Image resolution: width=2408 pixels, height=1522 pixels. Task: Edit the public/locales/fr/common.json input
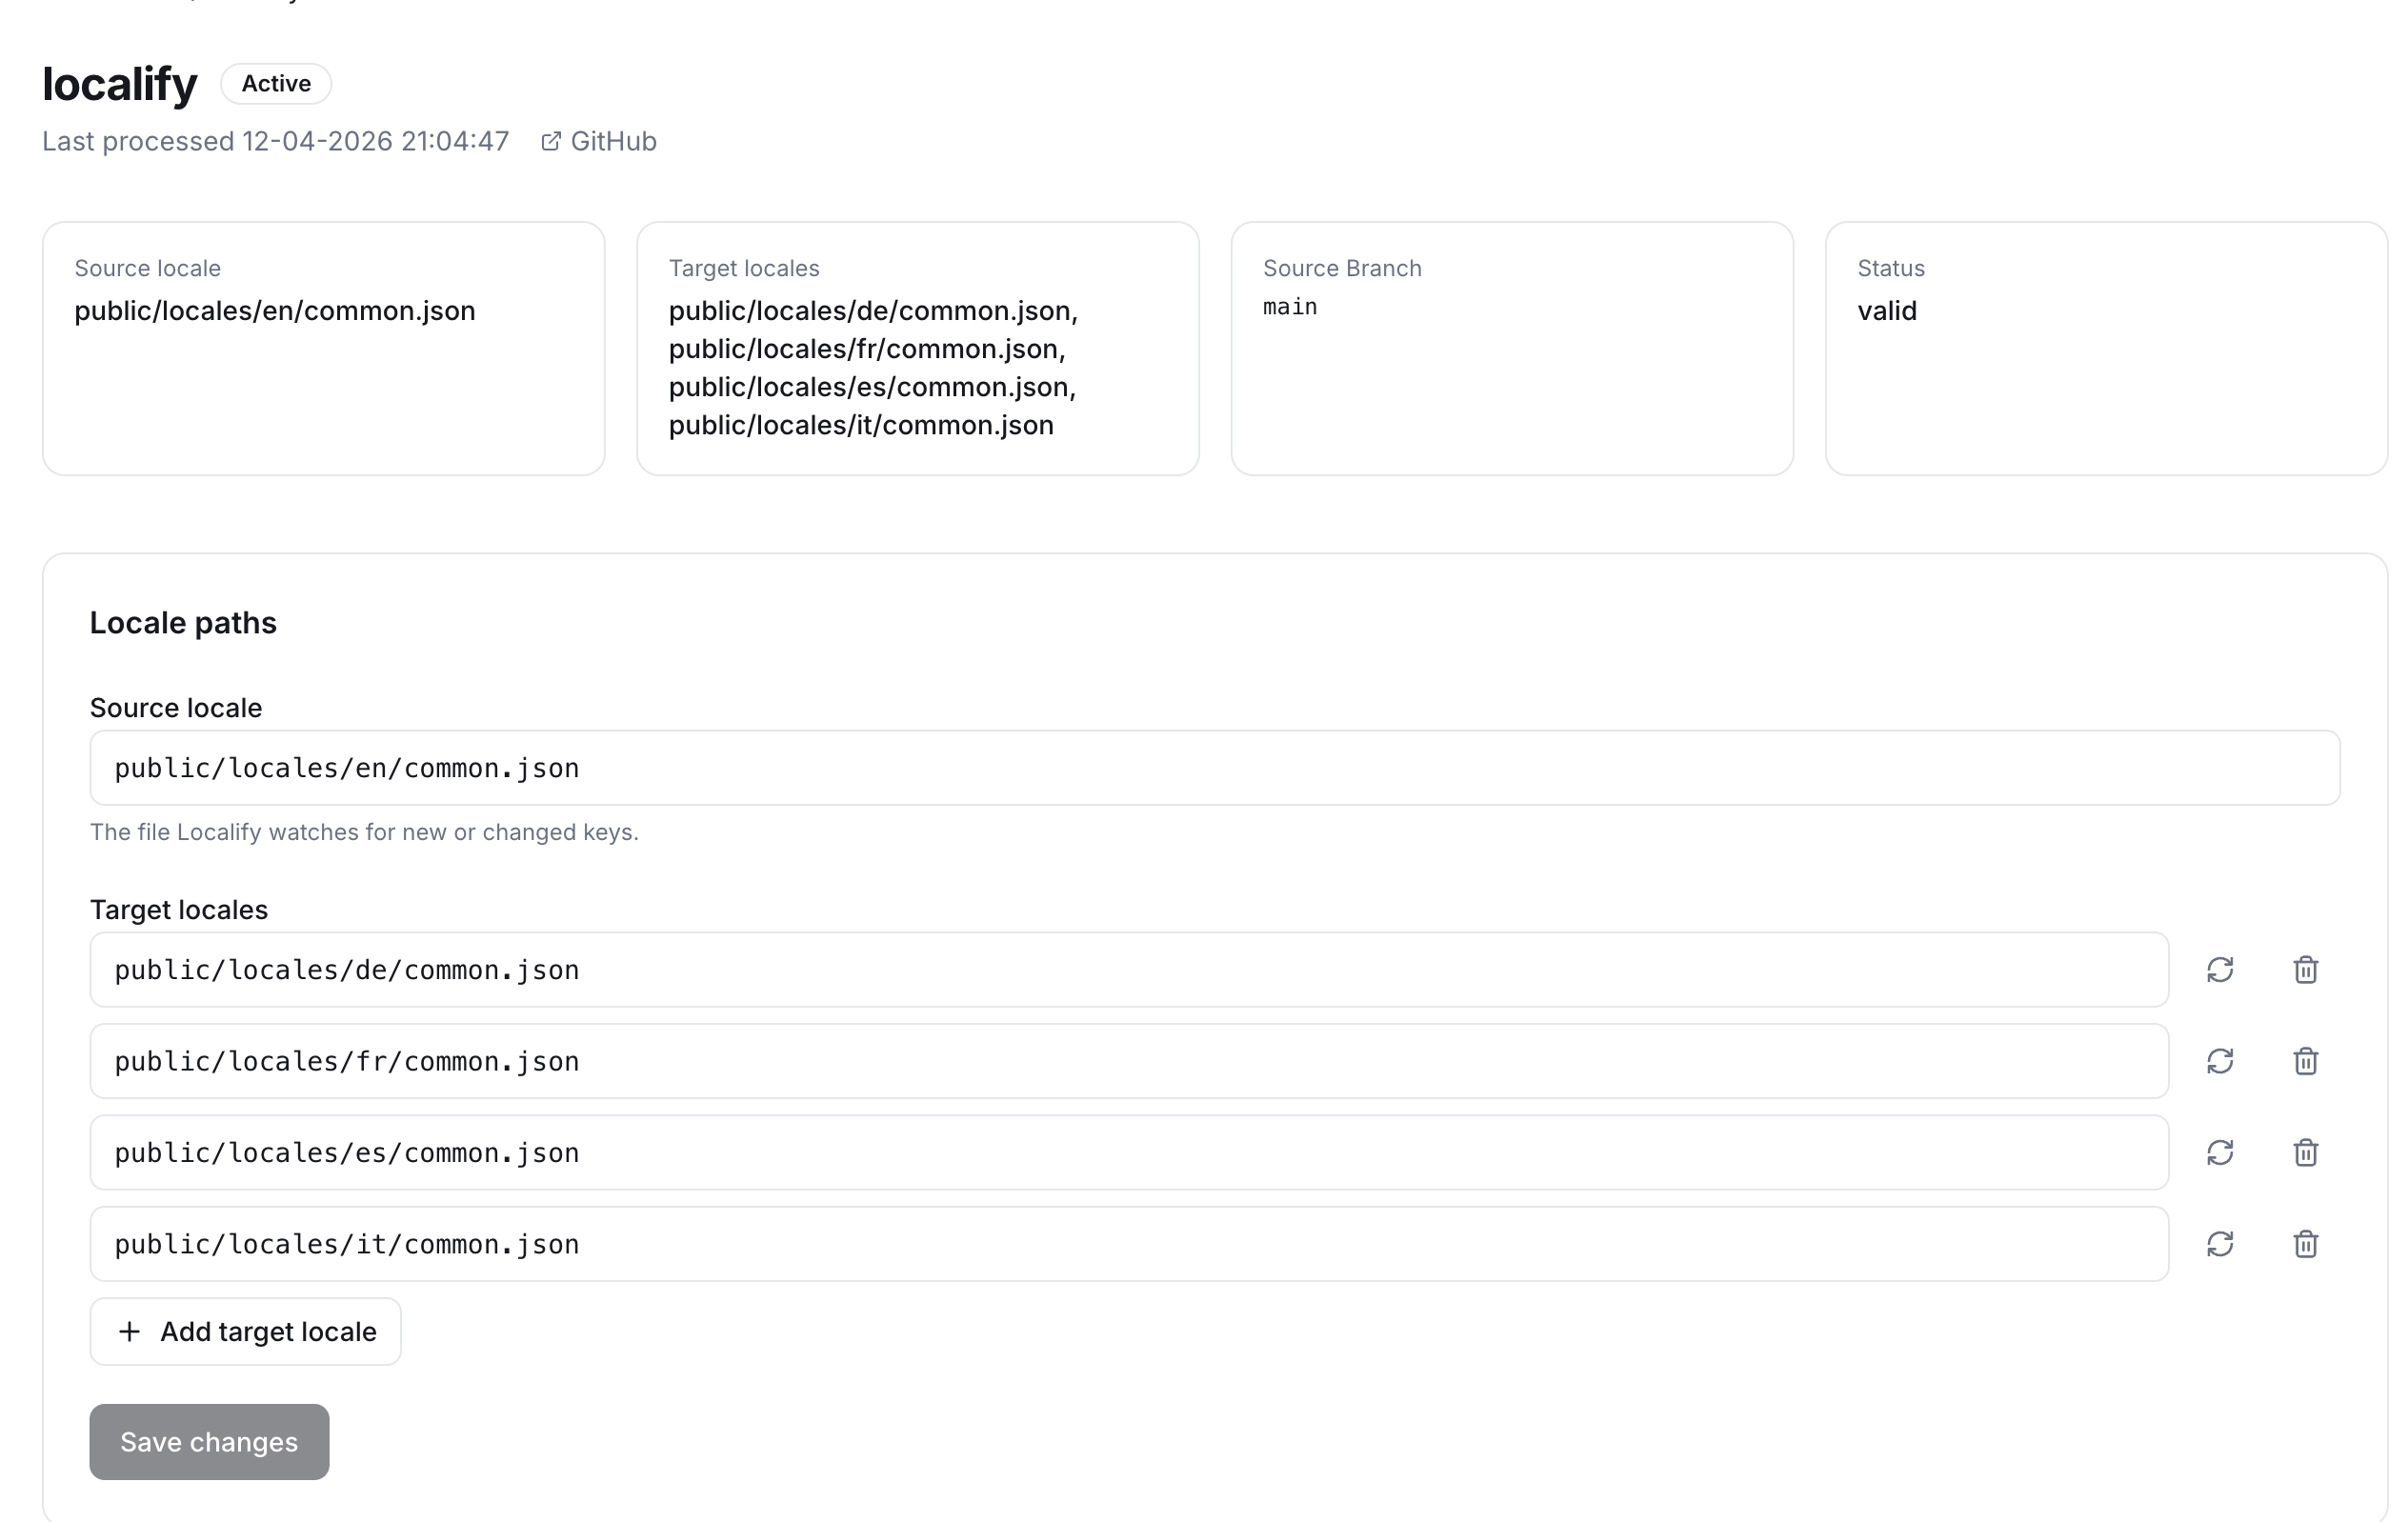tap(1129, 1061)
